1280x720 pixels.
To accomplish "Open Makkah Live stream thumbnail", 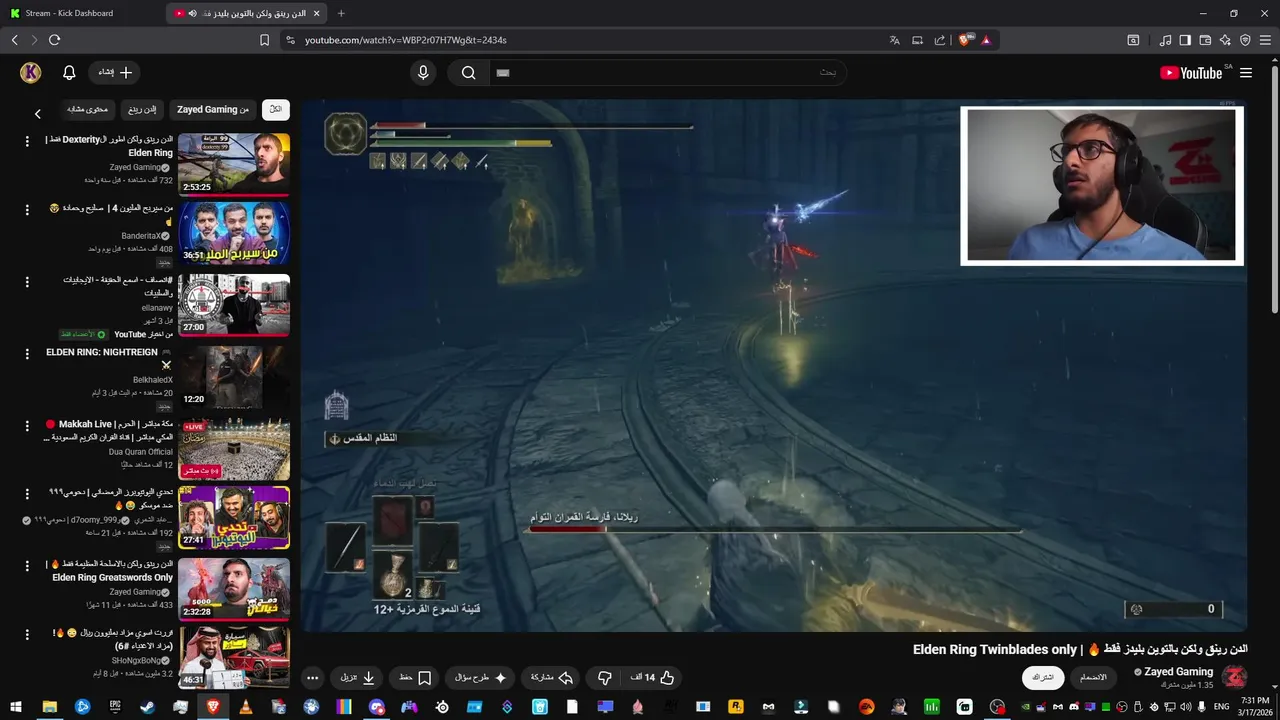I will click(234, 449).
